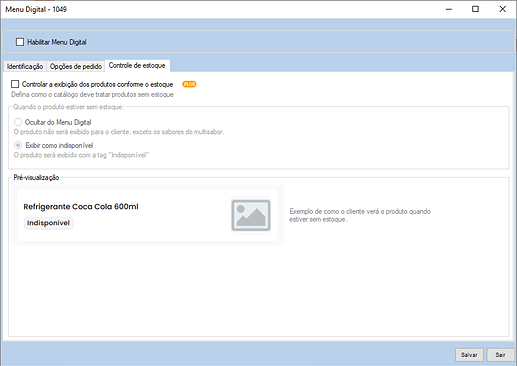Click the orange PLUS badge
The image size is (517, 366).
coord(189,84)
